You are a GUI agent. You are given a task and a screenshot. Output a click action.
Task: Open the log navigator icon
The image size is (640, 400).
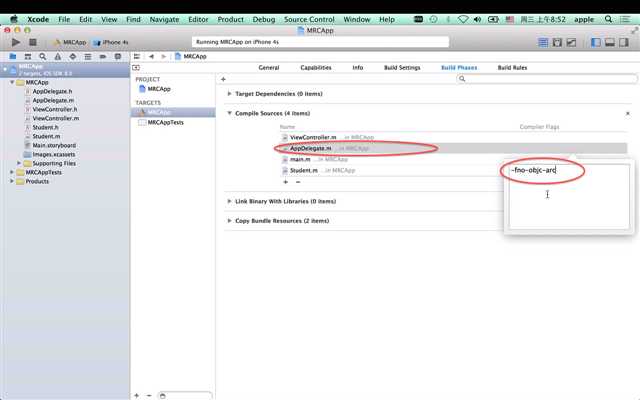pos(118,56)
